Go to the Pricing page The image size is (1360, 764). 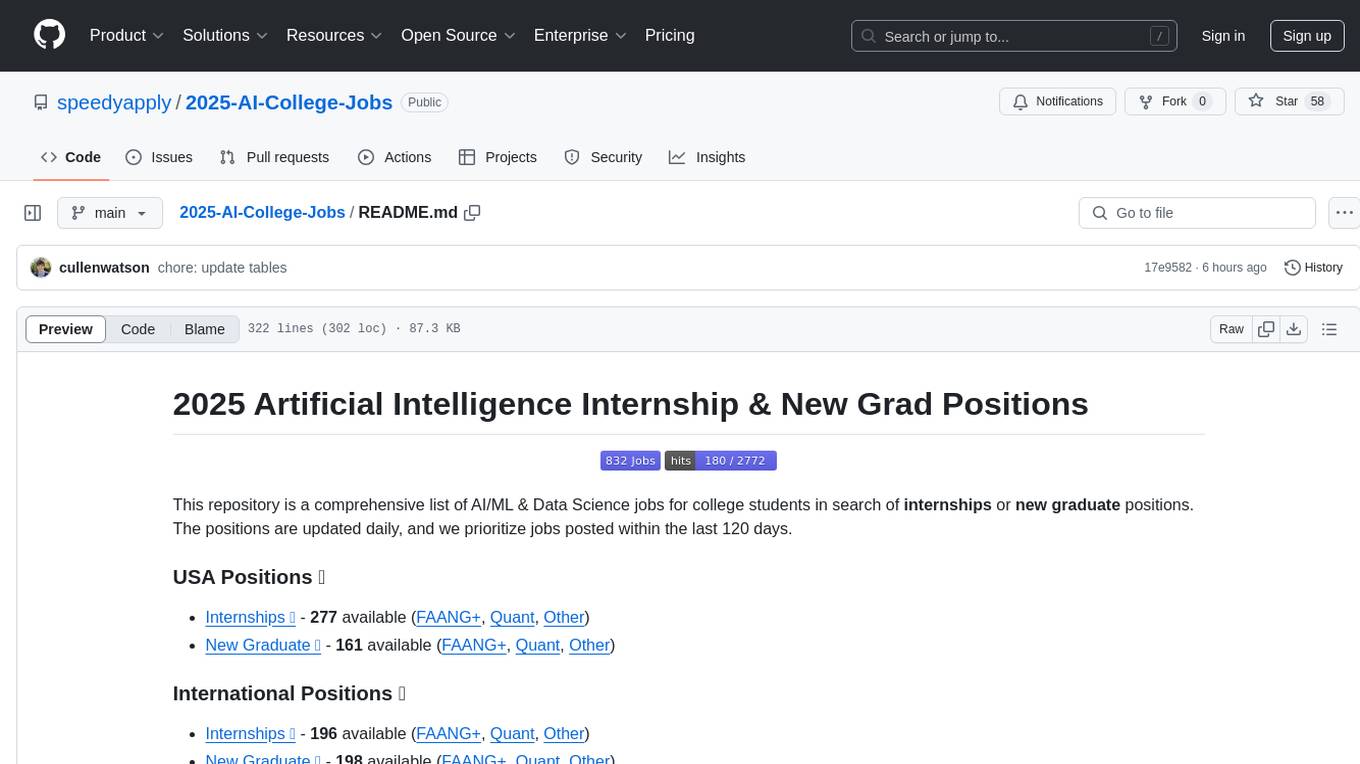click(x=670, y=35)
